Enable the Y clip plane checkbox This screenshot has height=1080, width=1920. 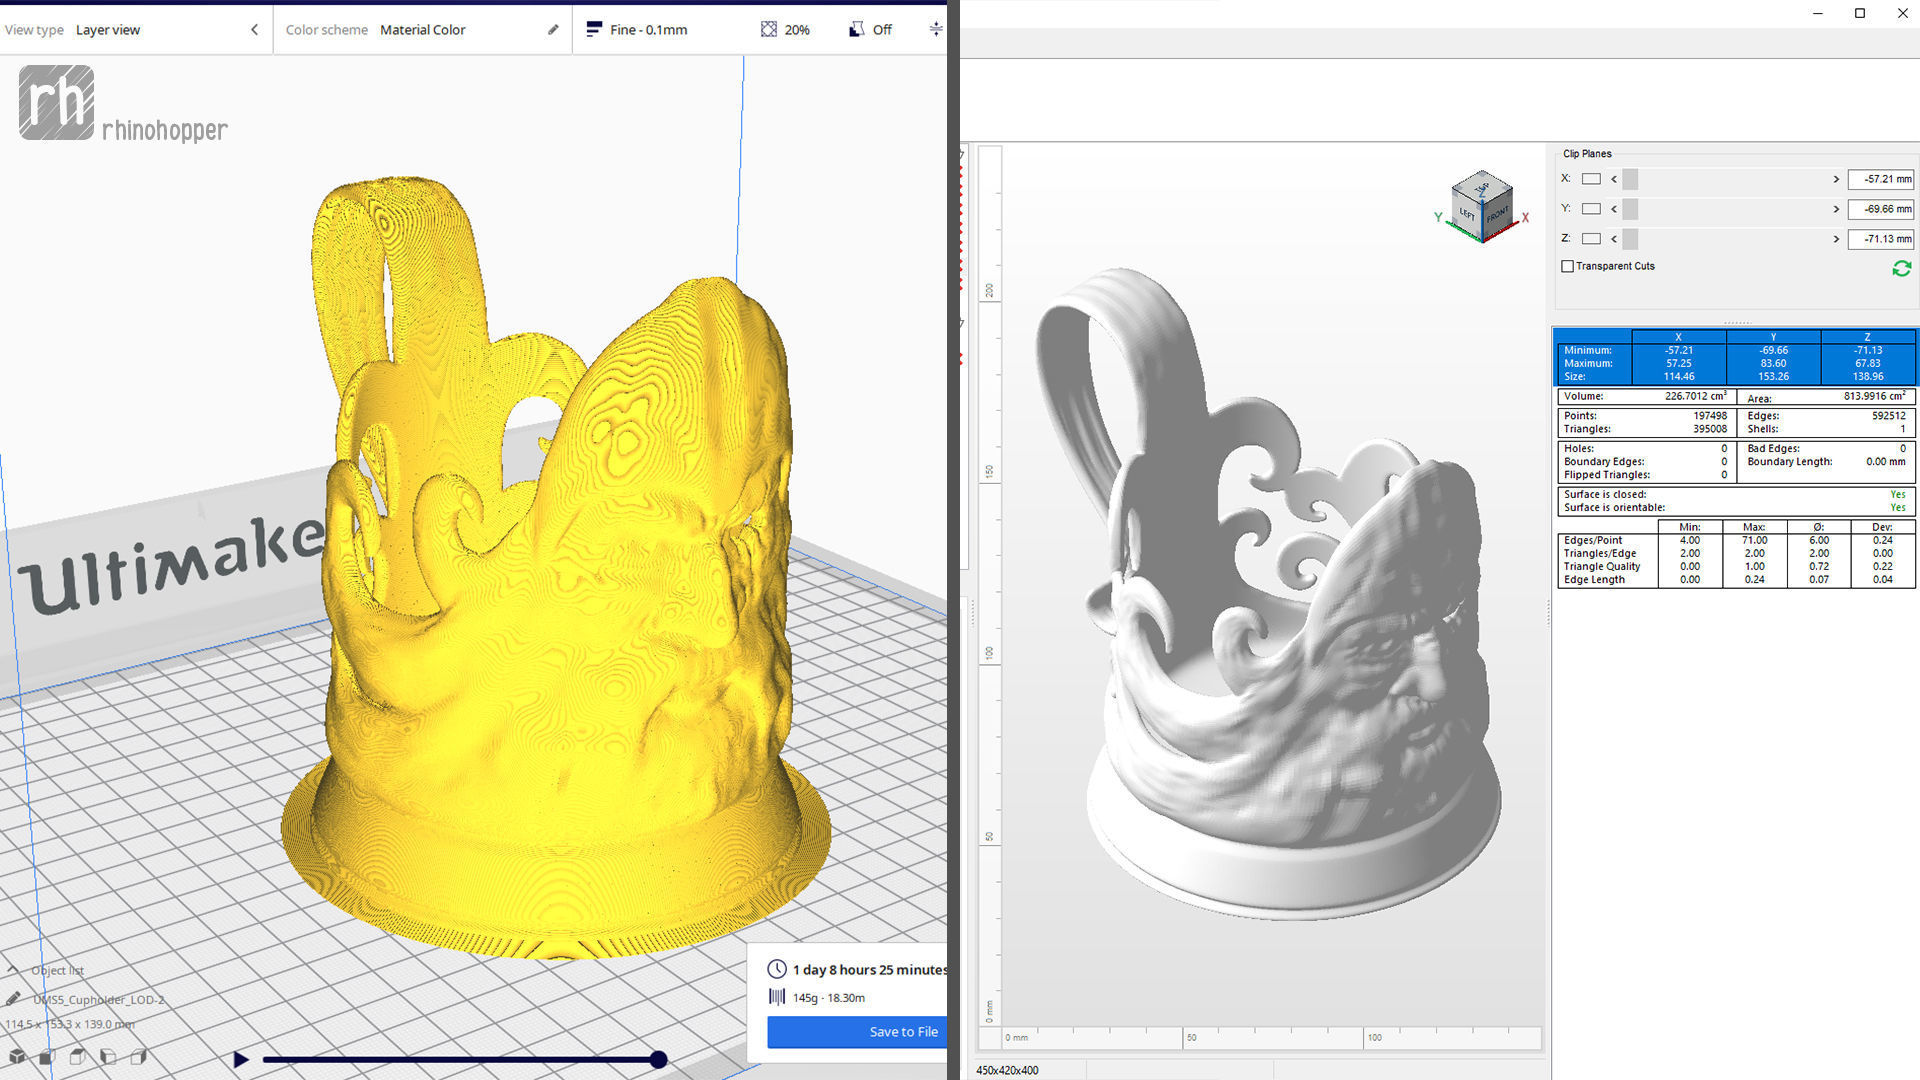tap(1591, 209)
